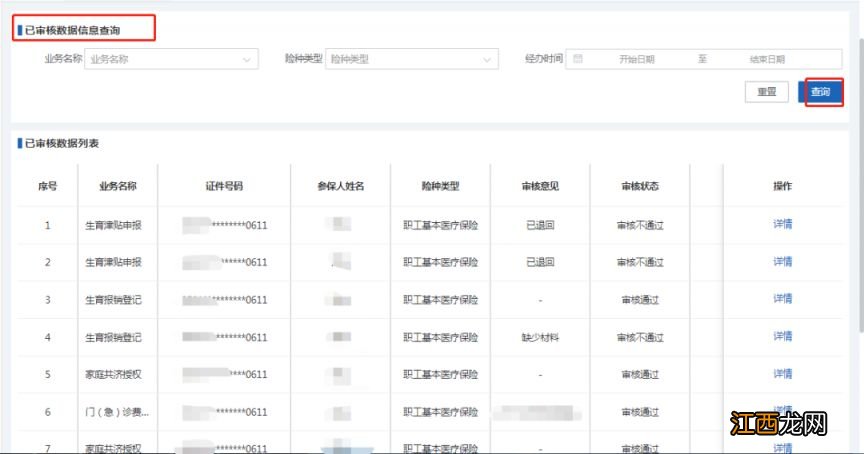The image size is (864, 454).
Task: Open the 险种类型 dropdown
Action: pyautogui.click(x=412, y=59)
